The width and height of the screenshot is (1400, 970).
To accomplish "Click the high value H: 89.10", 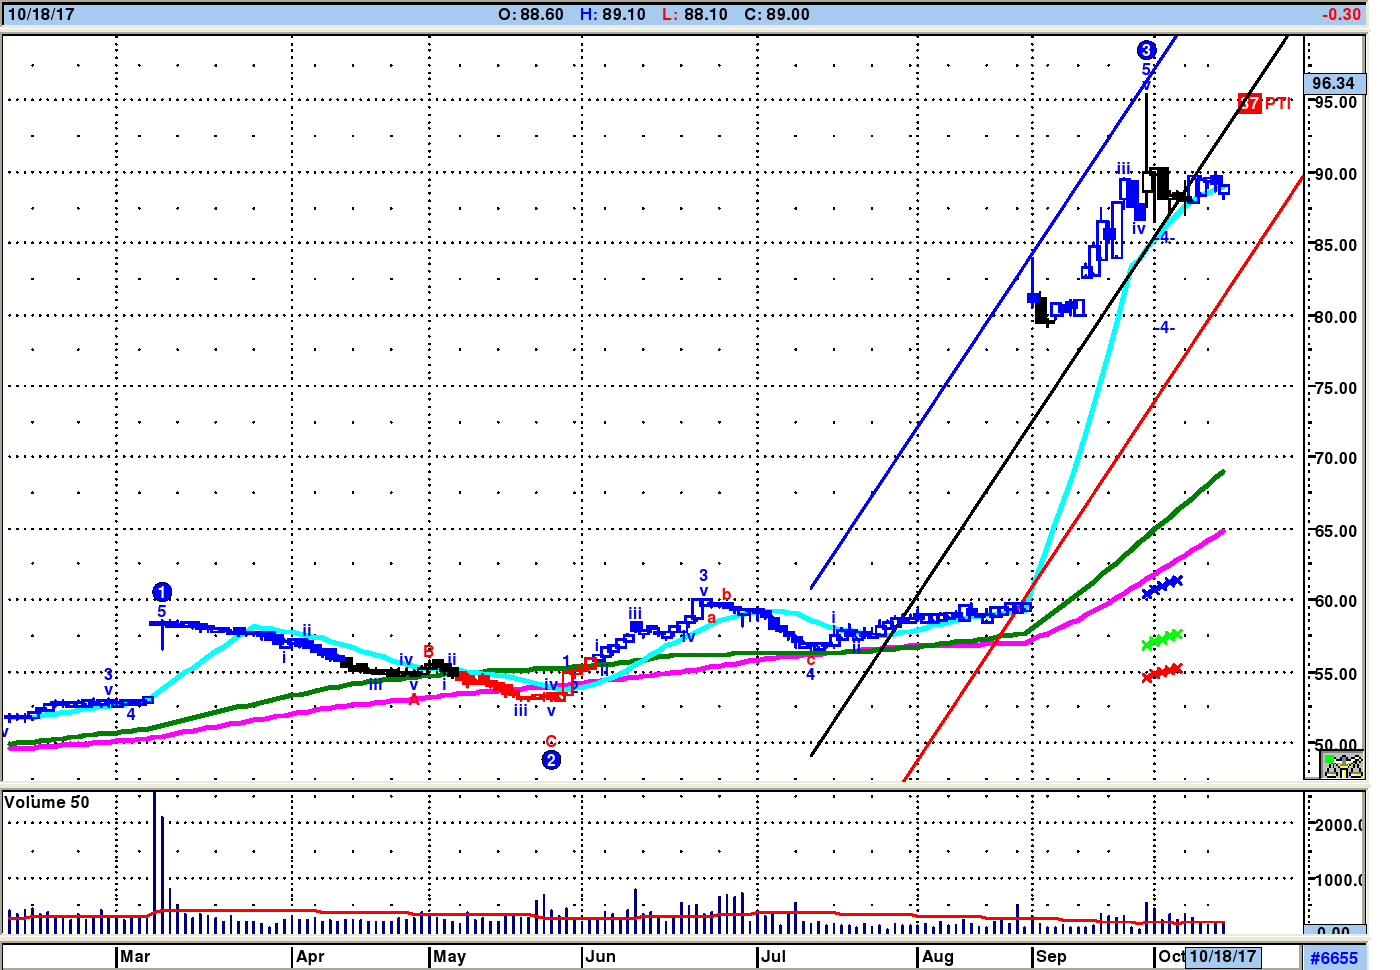I will pos(613,14).
